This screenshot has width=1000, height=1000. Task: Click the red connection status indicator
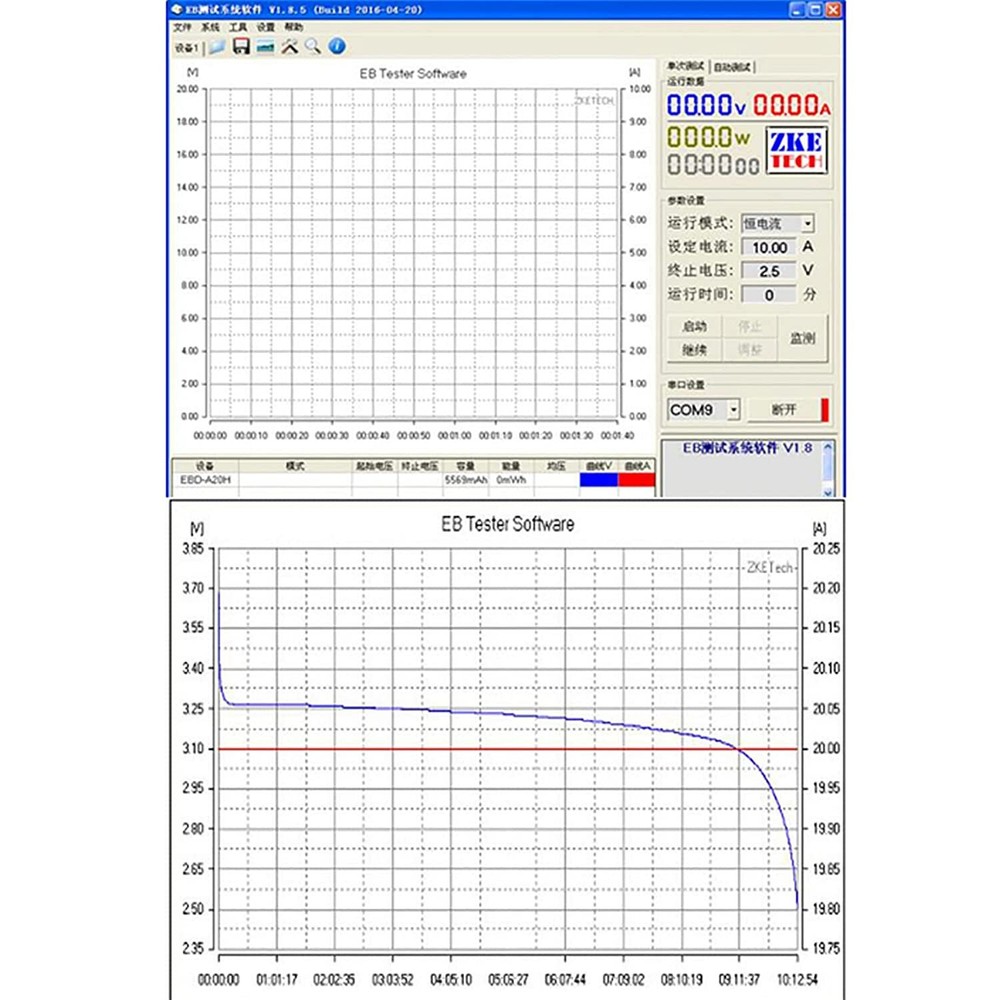pyautogui.click(x=825, y=409)
